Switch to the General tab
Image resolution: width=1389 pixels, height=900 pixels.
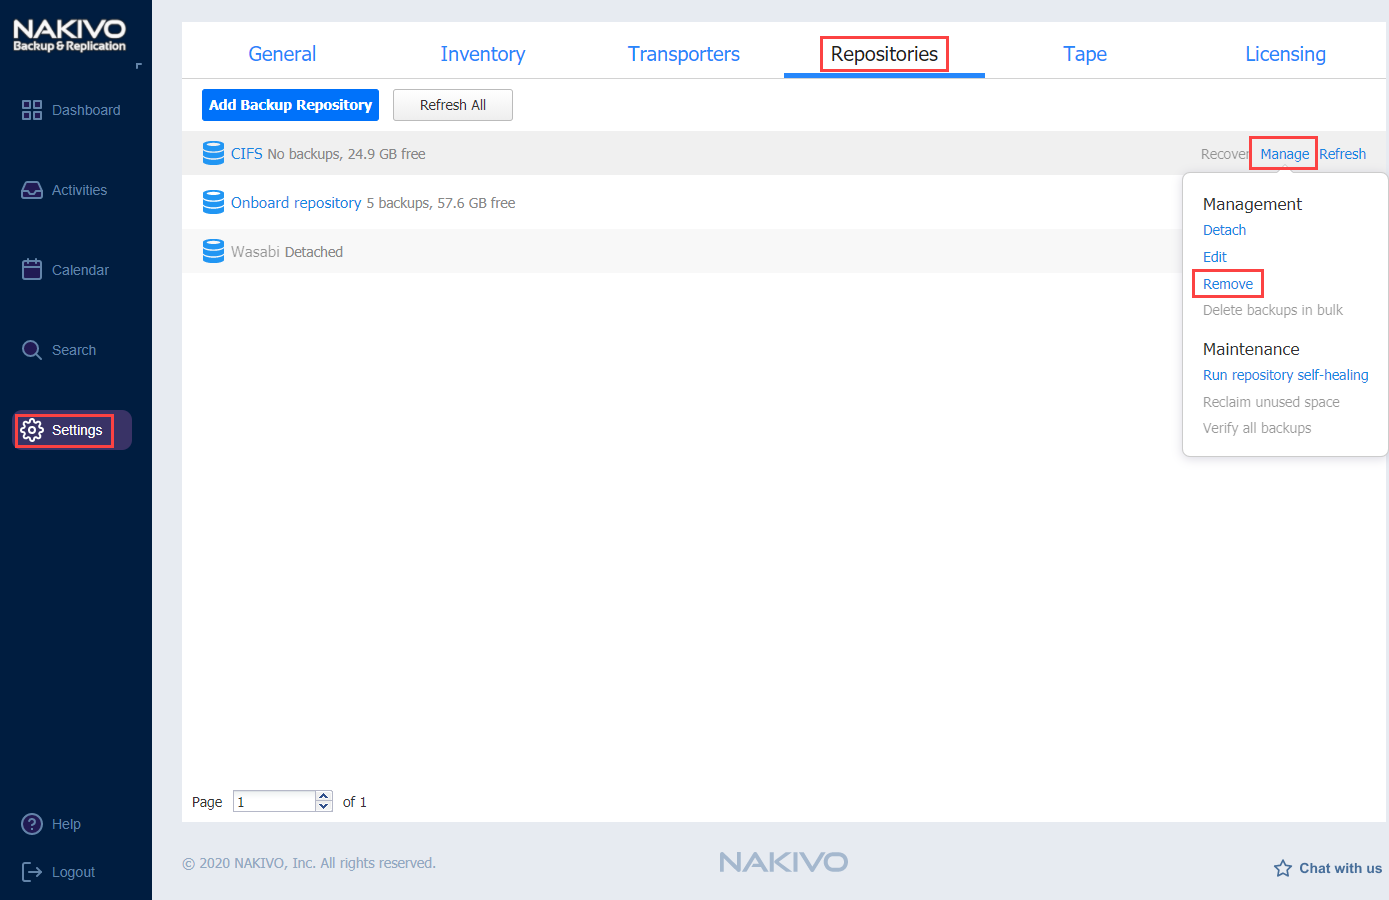coord(282,54)
